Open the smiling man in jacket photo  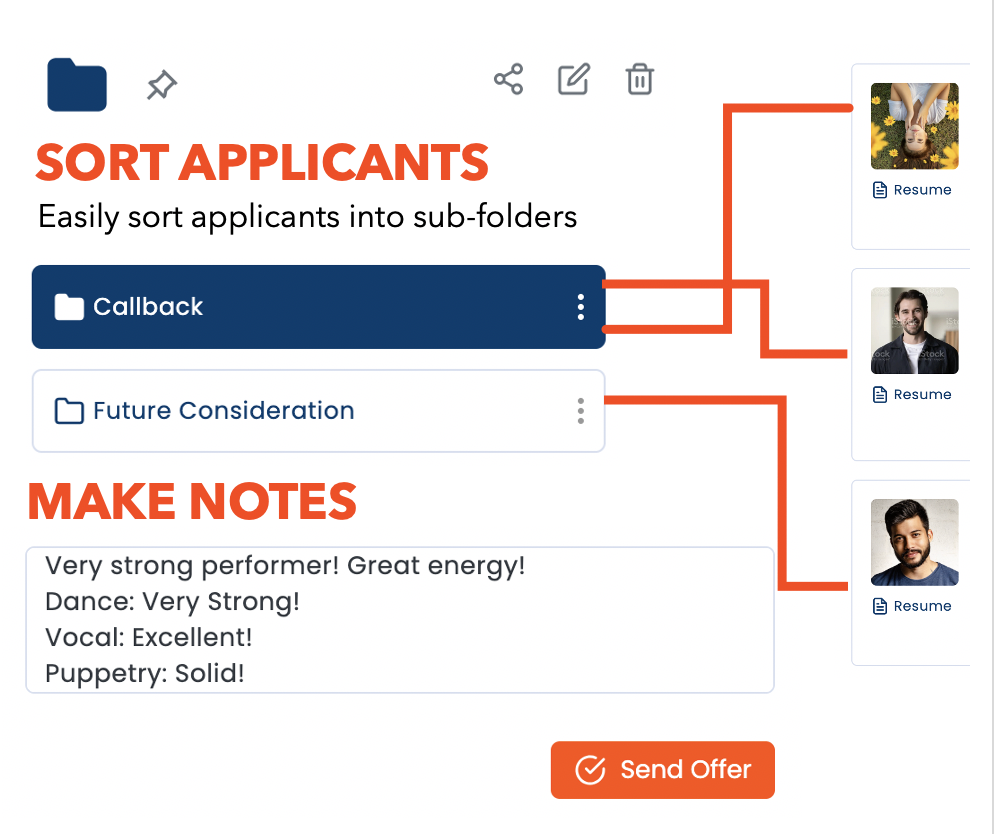914,331
